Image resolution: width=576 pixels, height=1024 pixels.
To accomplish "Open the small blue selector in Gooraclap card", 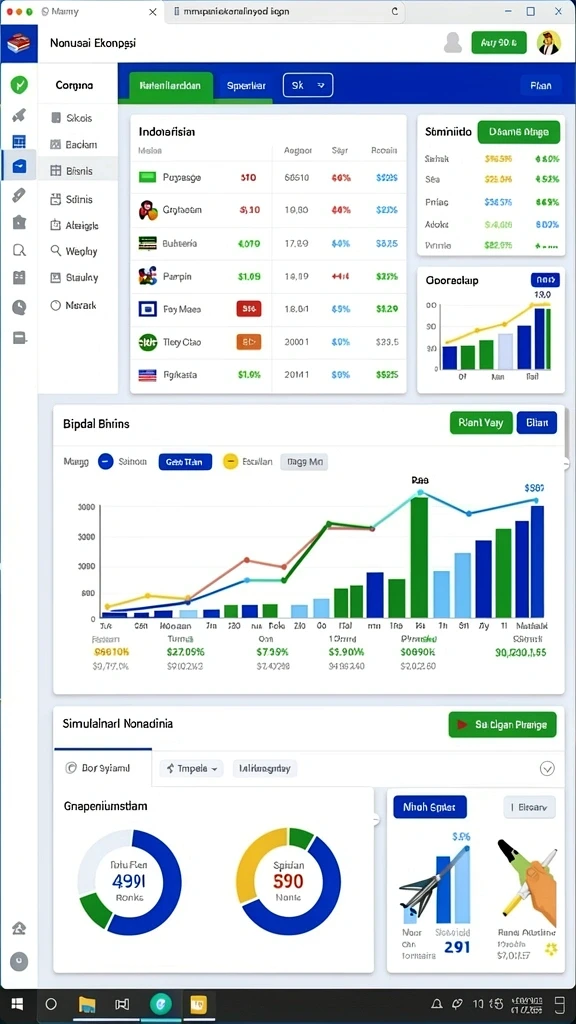I will point(545,280).
